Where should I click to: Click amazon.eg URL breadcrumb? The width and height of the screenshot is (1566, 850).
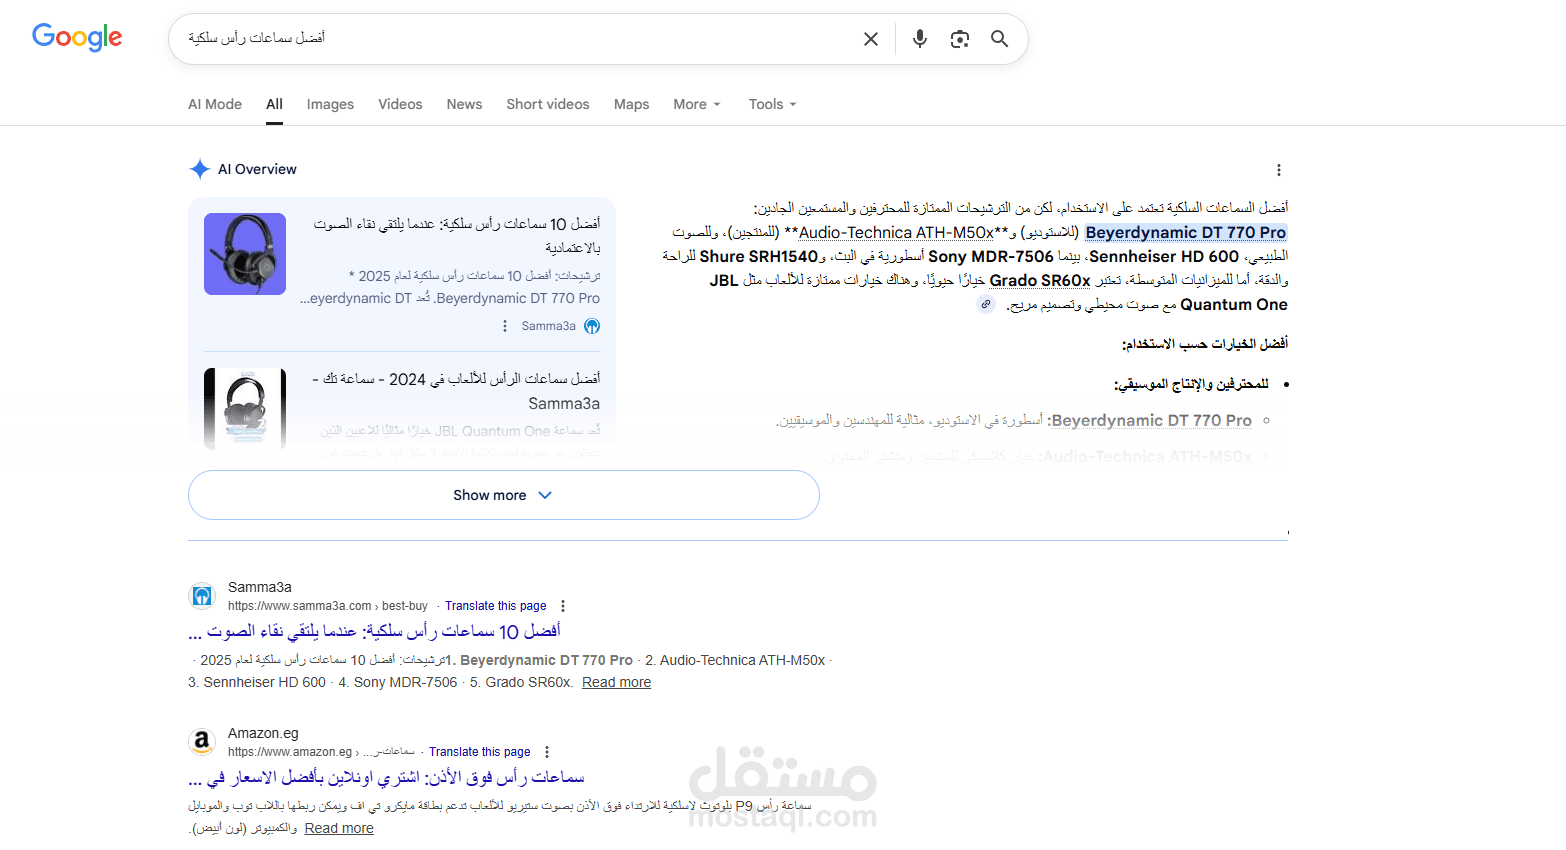[321, 752]
